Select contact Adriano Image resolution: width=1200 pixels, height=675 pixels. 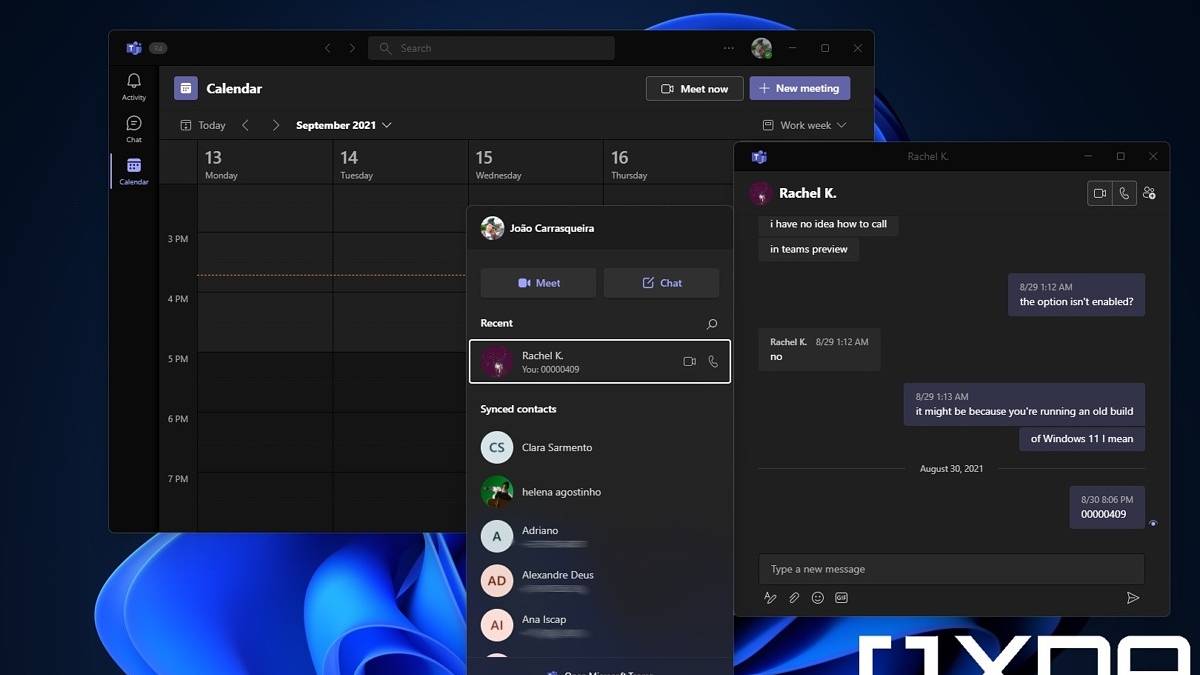[x=600, y=536]
